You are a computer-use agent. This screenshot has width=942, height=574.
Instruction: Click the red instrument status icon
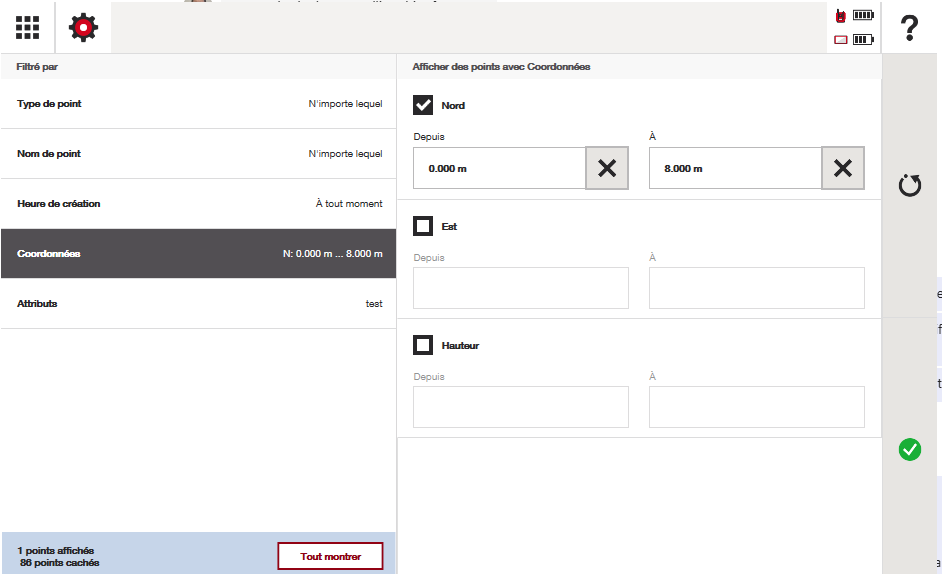point(840,16)
